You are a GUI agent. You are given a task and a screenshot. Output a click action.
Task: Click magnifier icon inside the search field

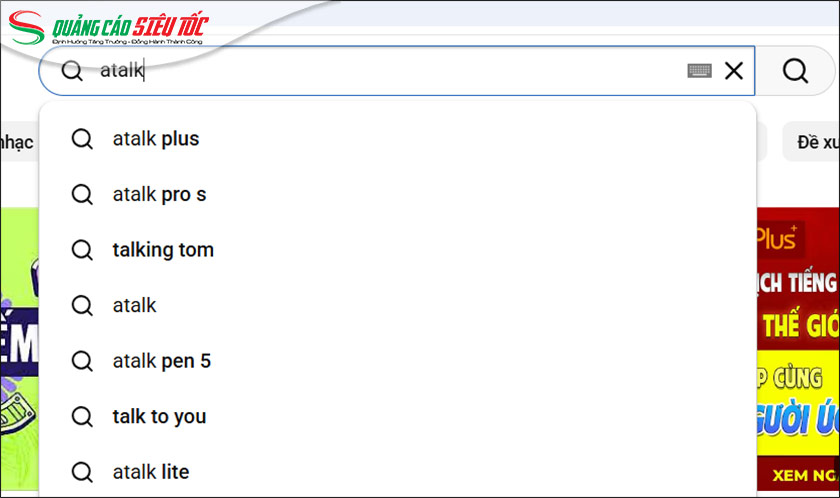[72, 71]
